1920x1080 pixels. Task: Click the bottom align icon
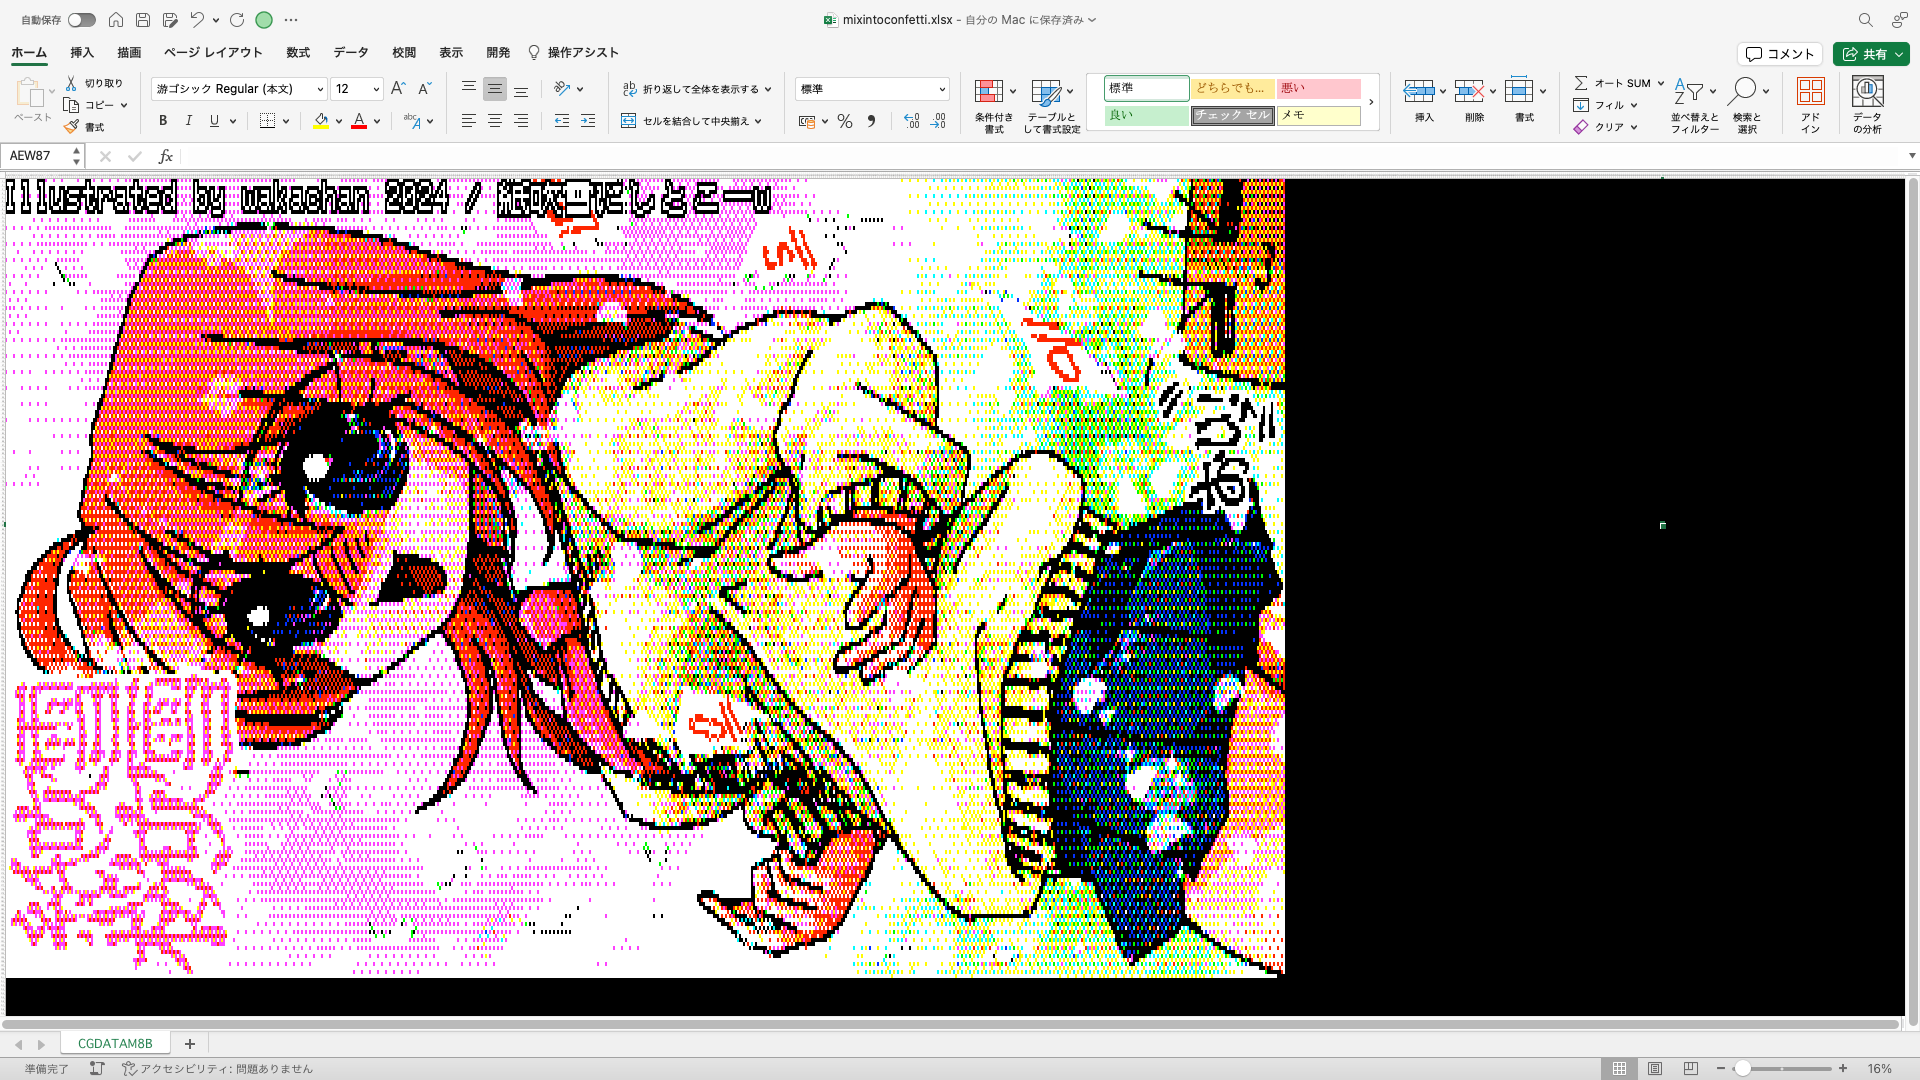(521, 89)
